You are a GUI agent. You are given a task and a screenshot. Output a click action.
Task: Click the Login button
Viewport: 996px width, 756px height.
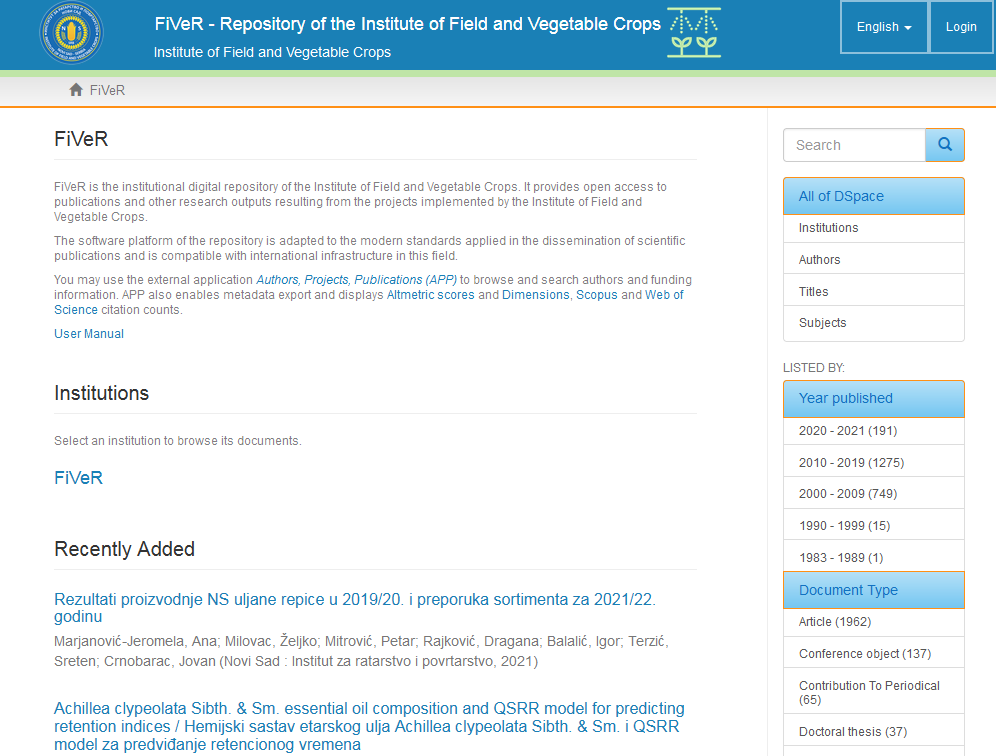coord(961,27)
